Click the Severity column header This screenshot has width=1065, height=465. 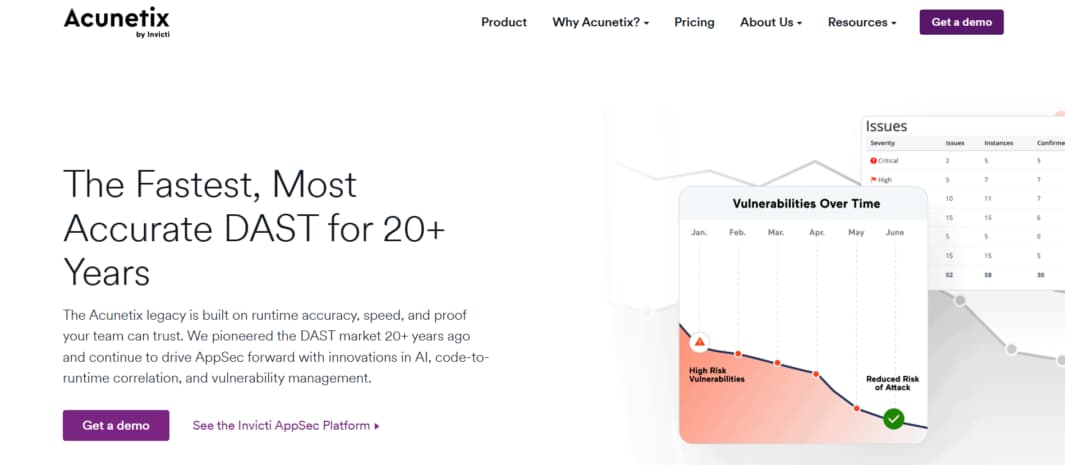coord(882,143)
